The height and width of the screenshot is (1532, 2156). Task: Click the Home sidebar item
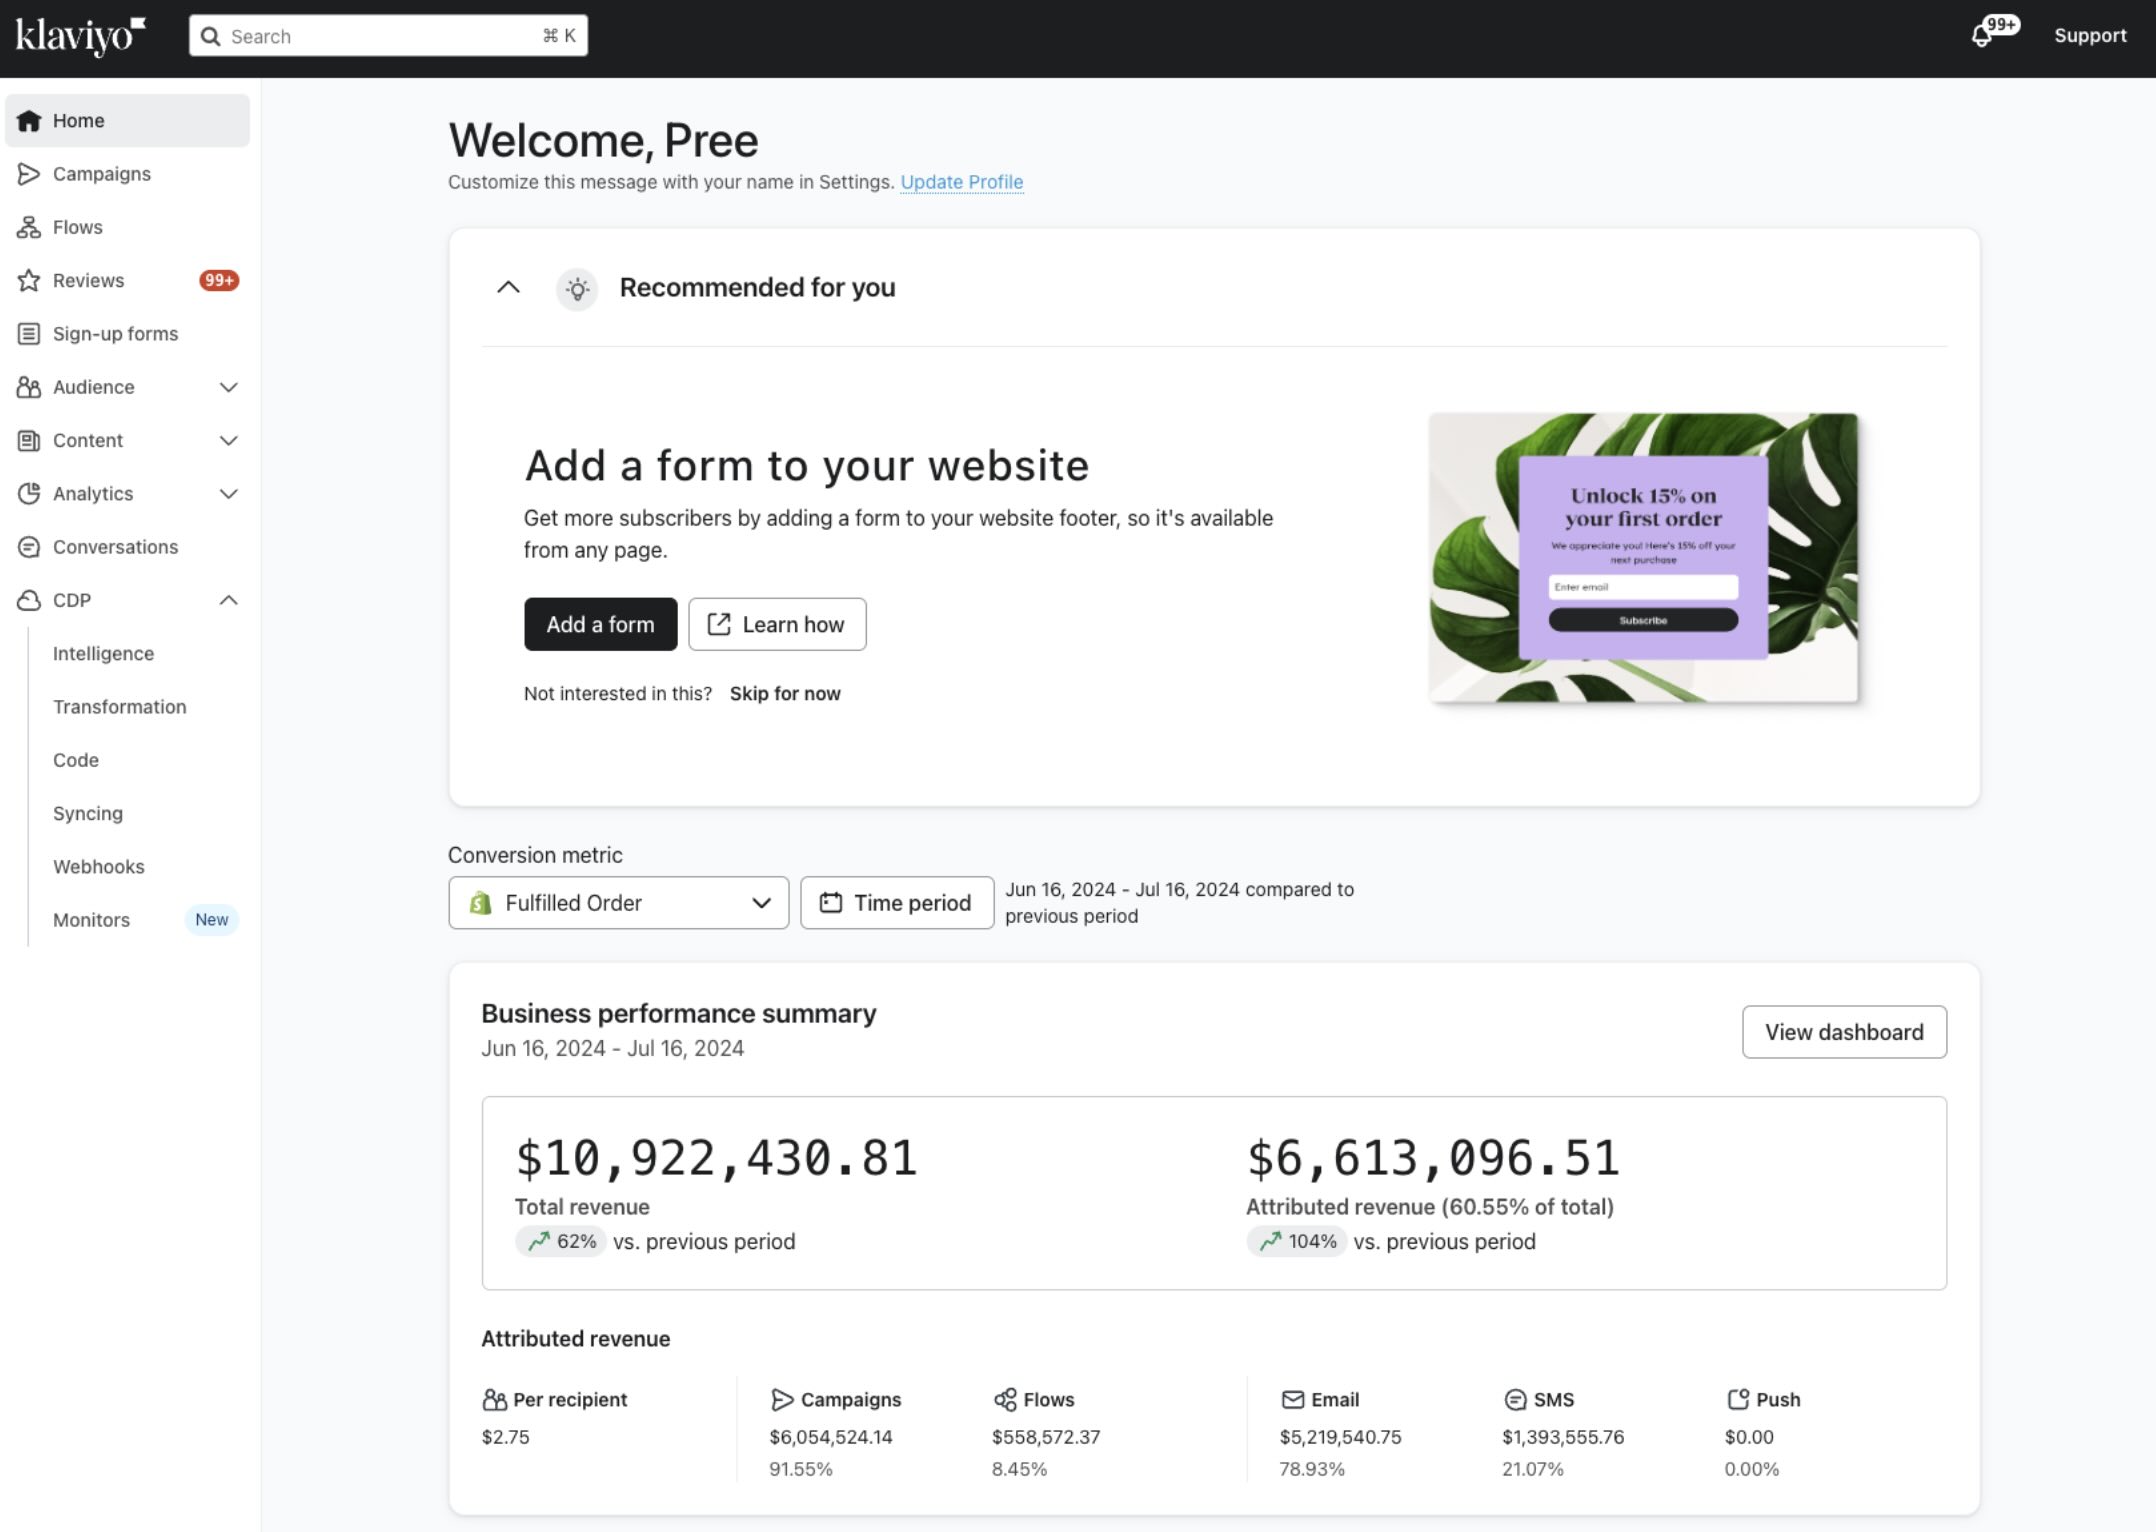pos(127,121)
